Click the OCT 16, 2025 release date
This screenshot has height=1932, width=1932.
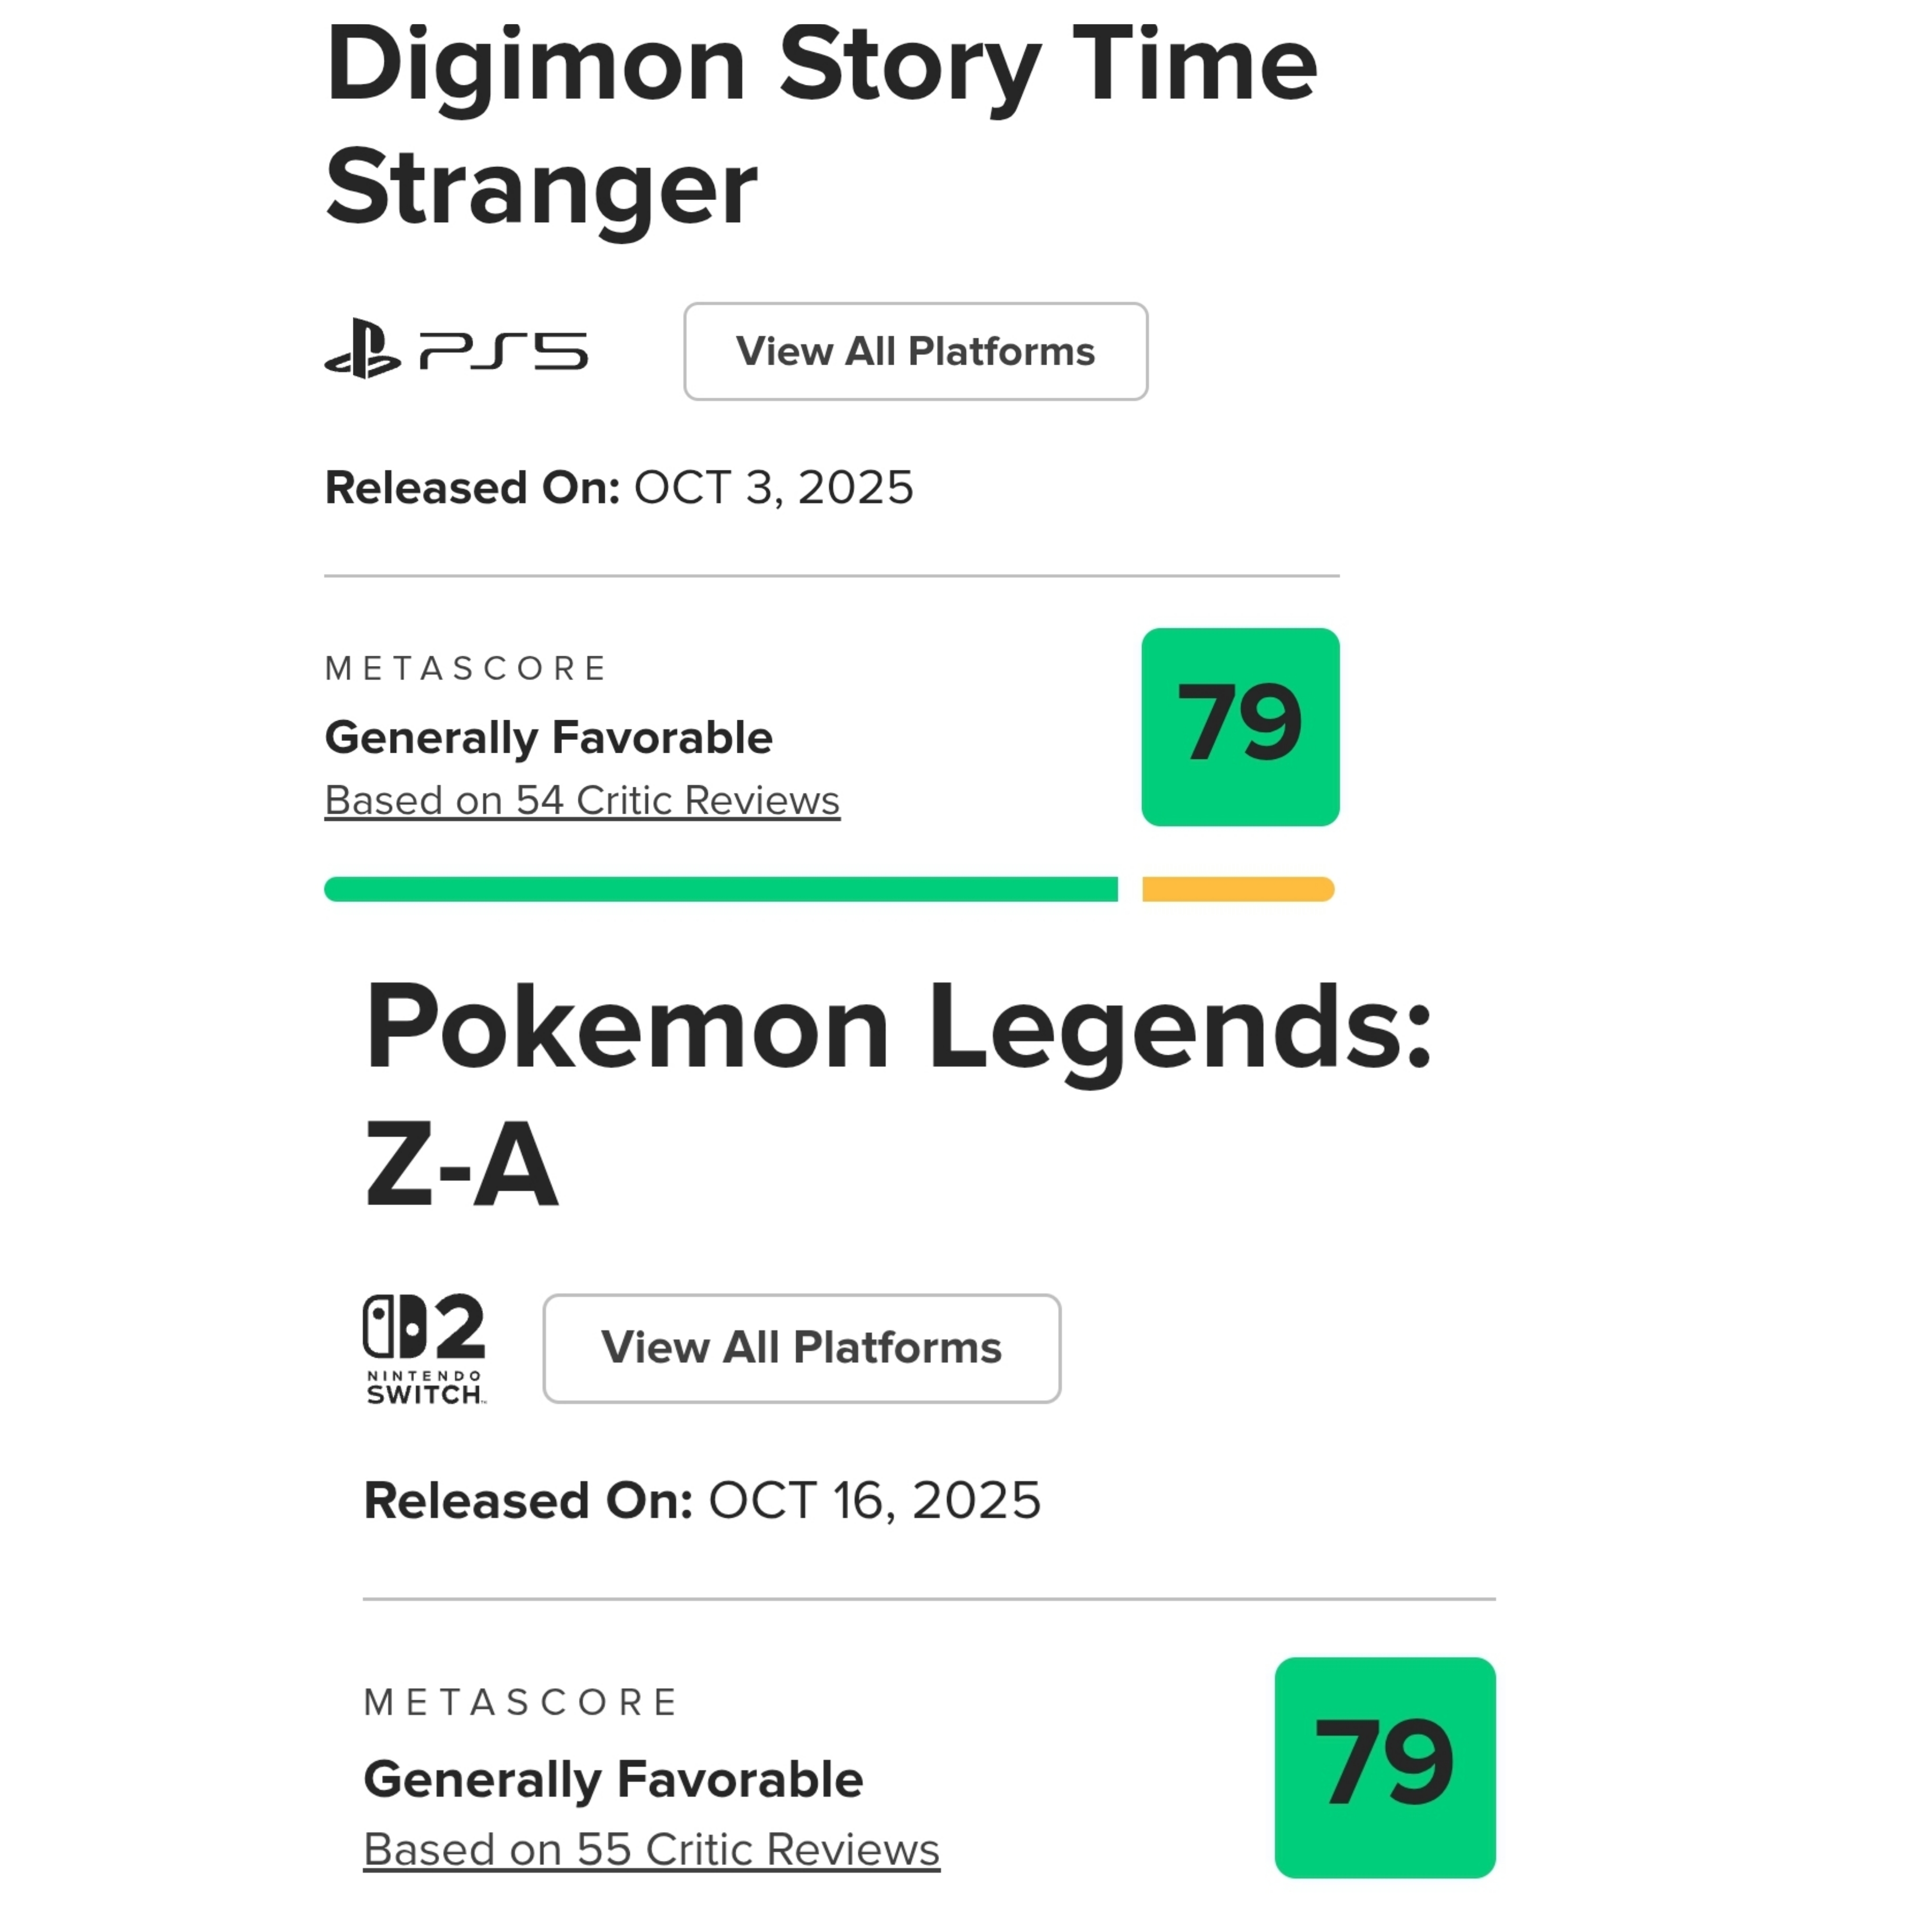874,1500
